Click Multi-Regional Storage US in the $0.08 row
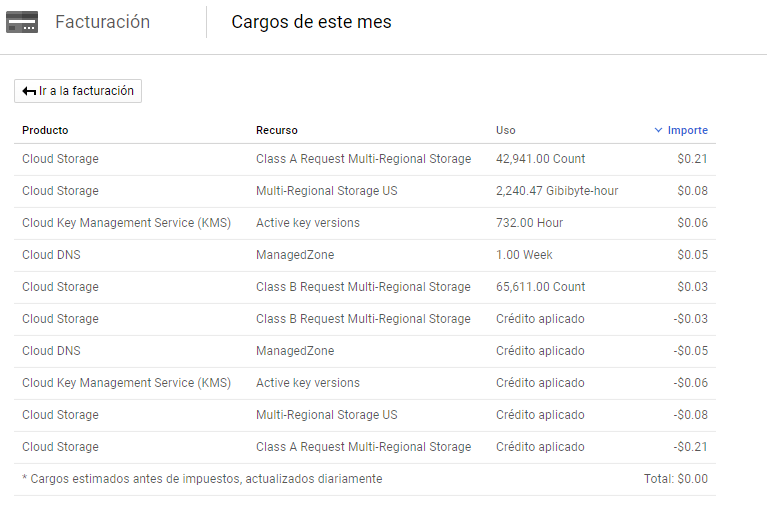The width and height of the screenshot is (767, 525). click(327, 191)
